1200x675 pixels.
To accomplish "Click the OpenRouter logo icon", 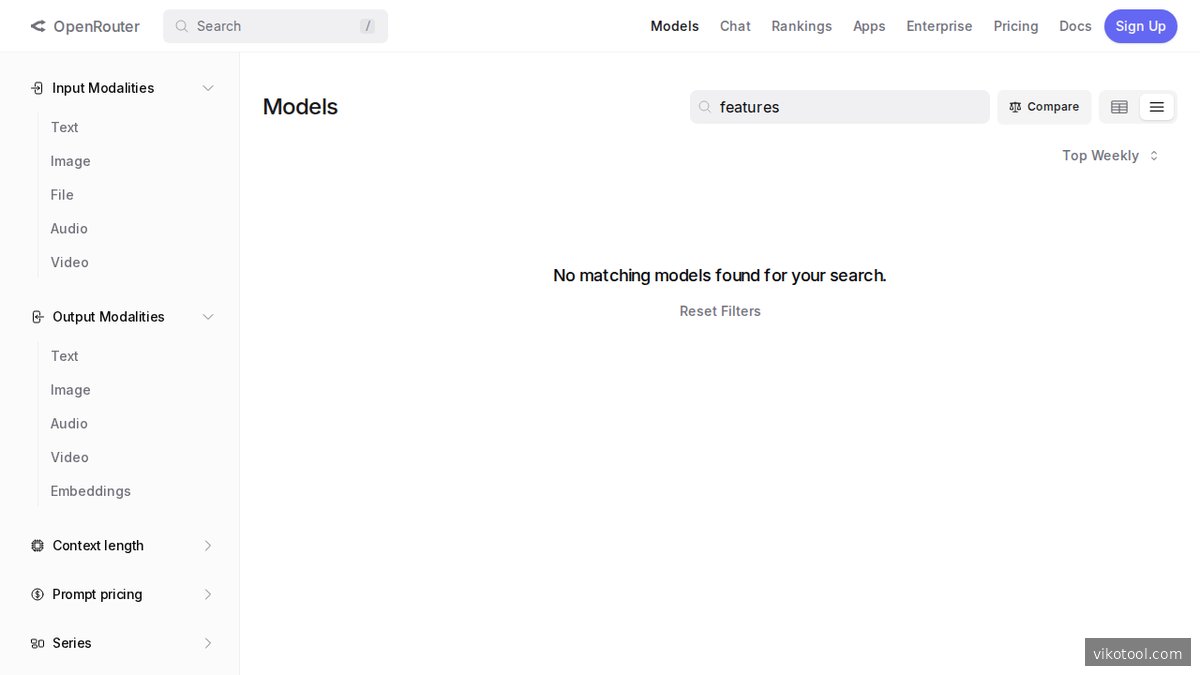I will (38, 26).
